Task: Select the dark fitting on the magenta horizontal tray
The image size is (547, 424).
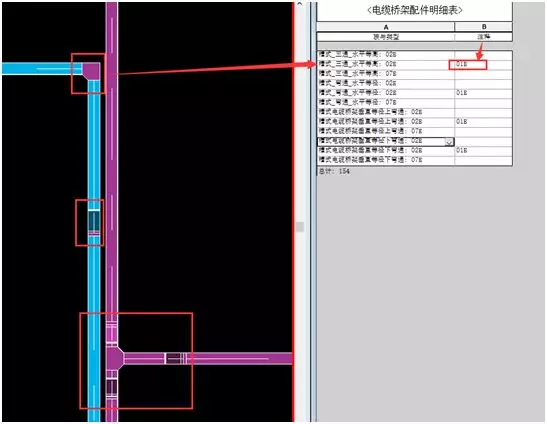Action: coord(173,358)
